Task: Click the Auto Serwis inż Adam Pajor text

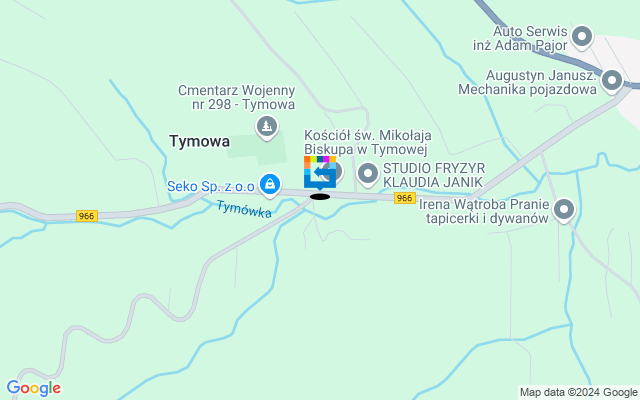Action: coord(520,38)
